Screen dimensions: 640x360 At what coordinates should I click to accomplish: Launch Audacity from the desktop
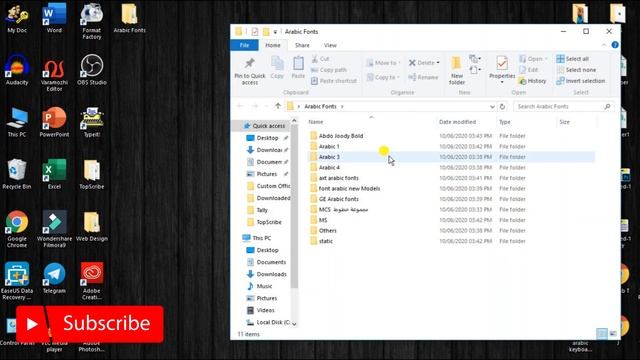click(x=17, y=70)
